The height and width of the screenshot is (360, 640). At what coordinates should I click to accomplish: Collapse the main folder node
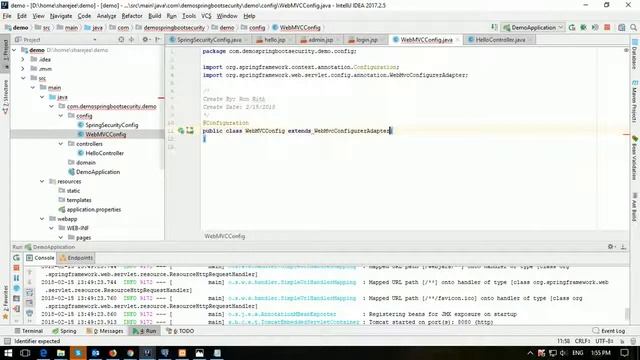click(x=33, y=87)
